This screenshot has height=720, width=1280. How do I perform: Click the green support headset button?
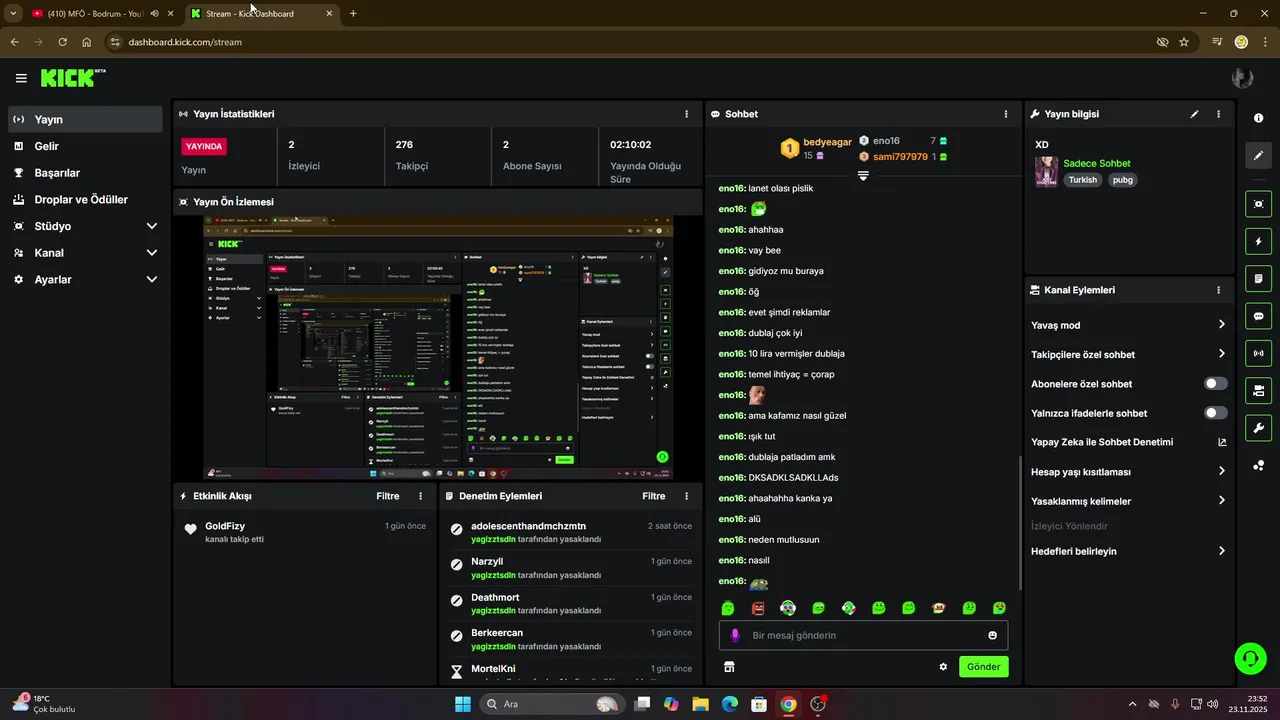(x=1250, y=658)
